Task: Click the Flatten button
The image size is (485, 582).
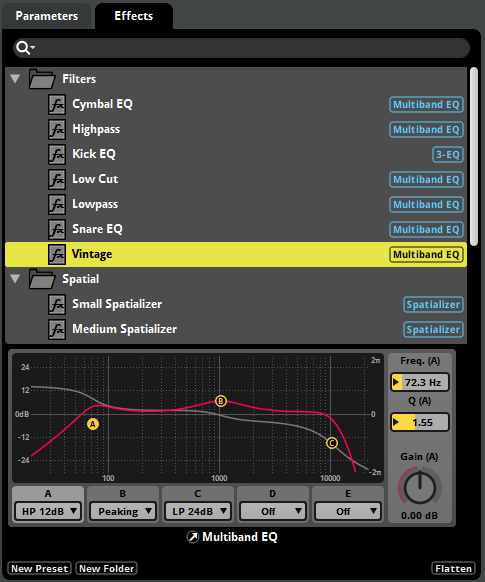Action: 453,568
